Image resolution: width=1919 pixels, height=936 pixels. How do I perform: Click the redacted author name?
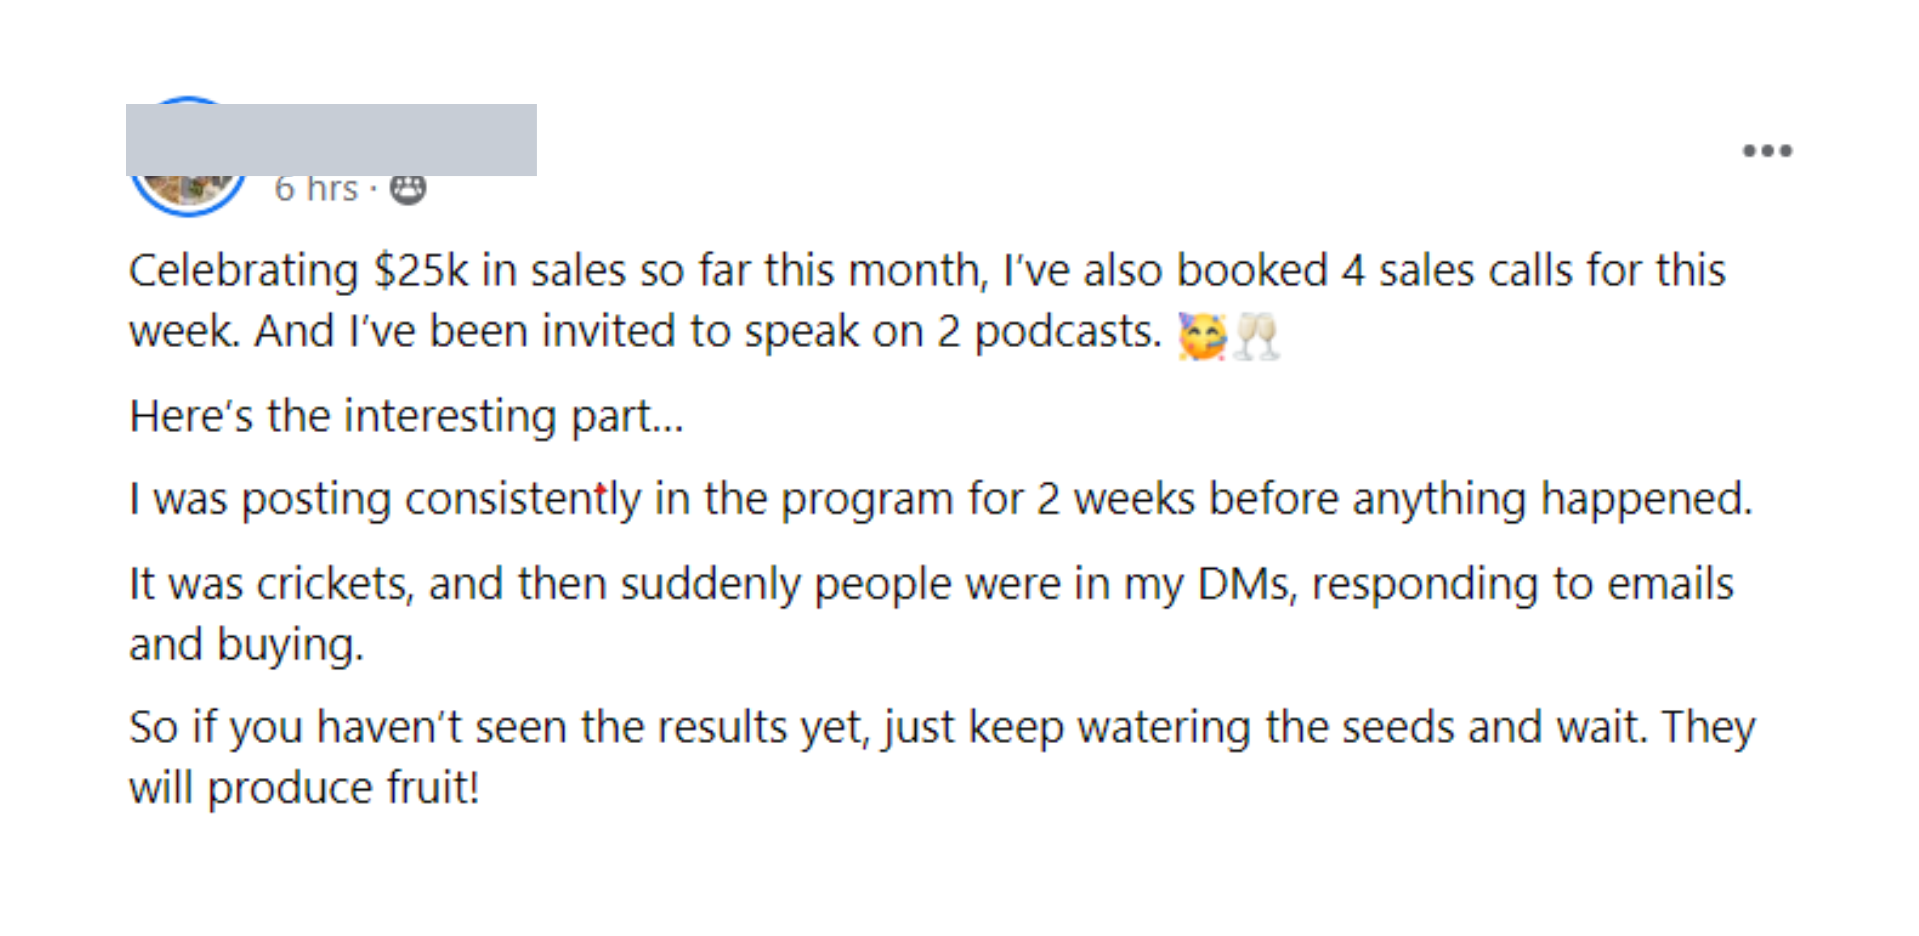(x=330, y=140)
